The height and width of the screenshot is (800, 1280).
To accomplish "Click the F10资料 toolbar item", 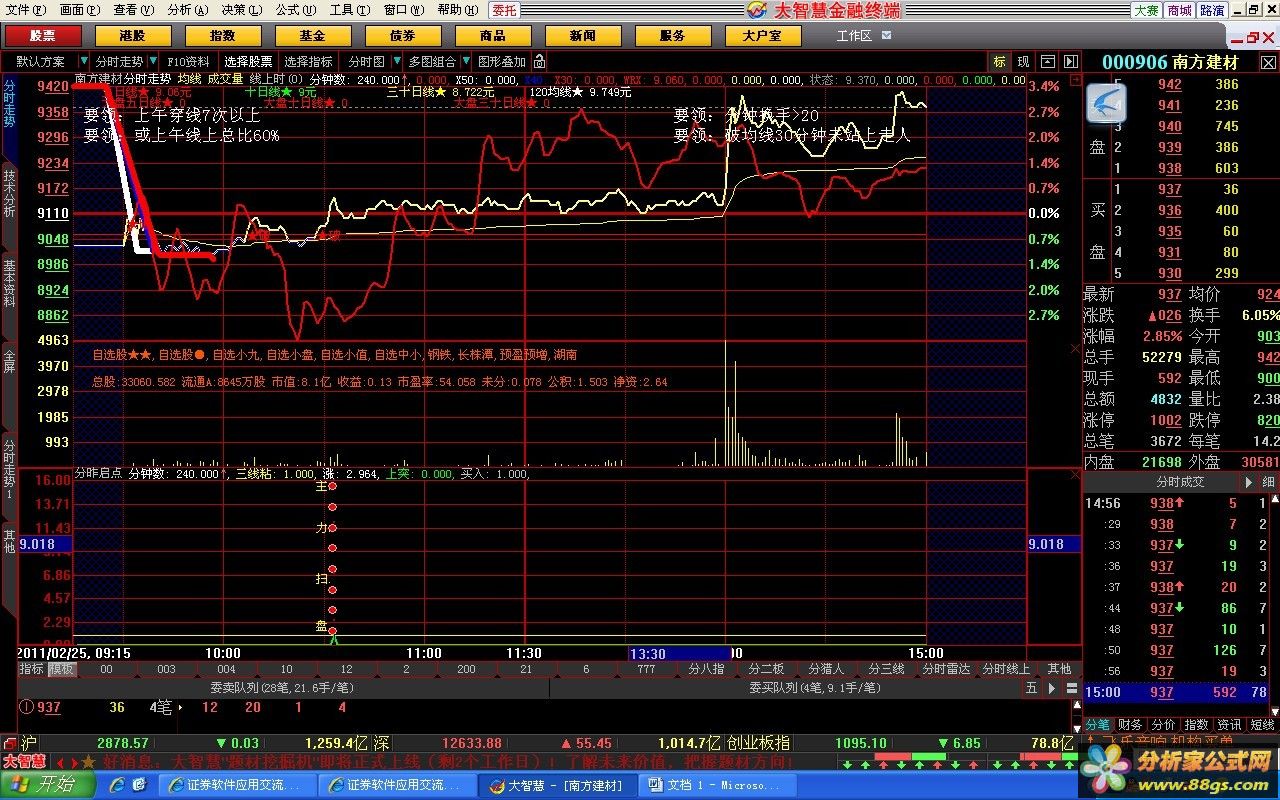I will pos(189,61).
